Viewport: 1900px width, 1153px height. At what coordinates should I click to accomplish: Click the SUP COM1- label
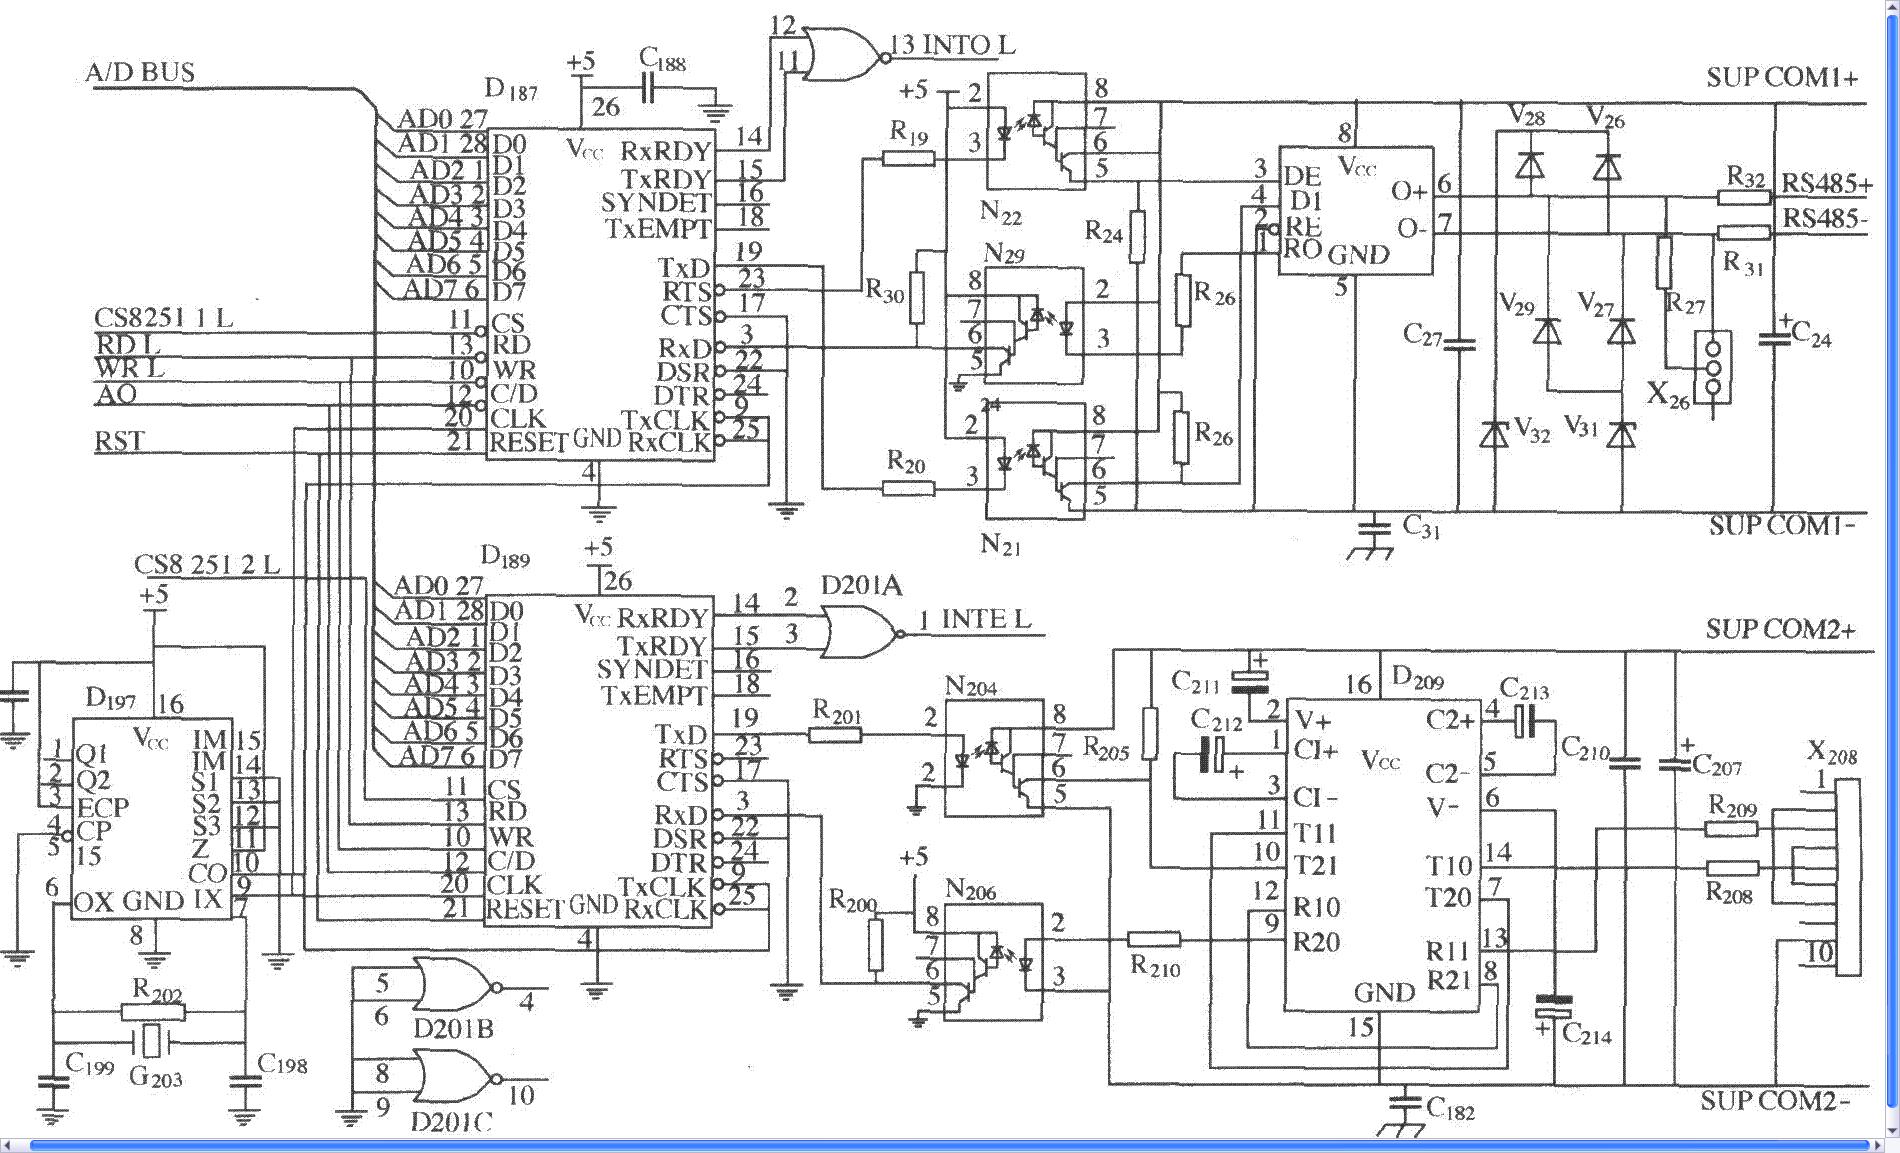click(x=1782, y=525)
